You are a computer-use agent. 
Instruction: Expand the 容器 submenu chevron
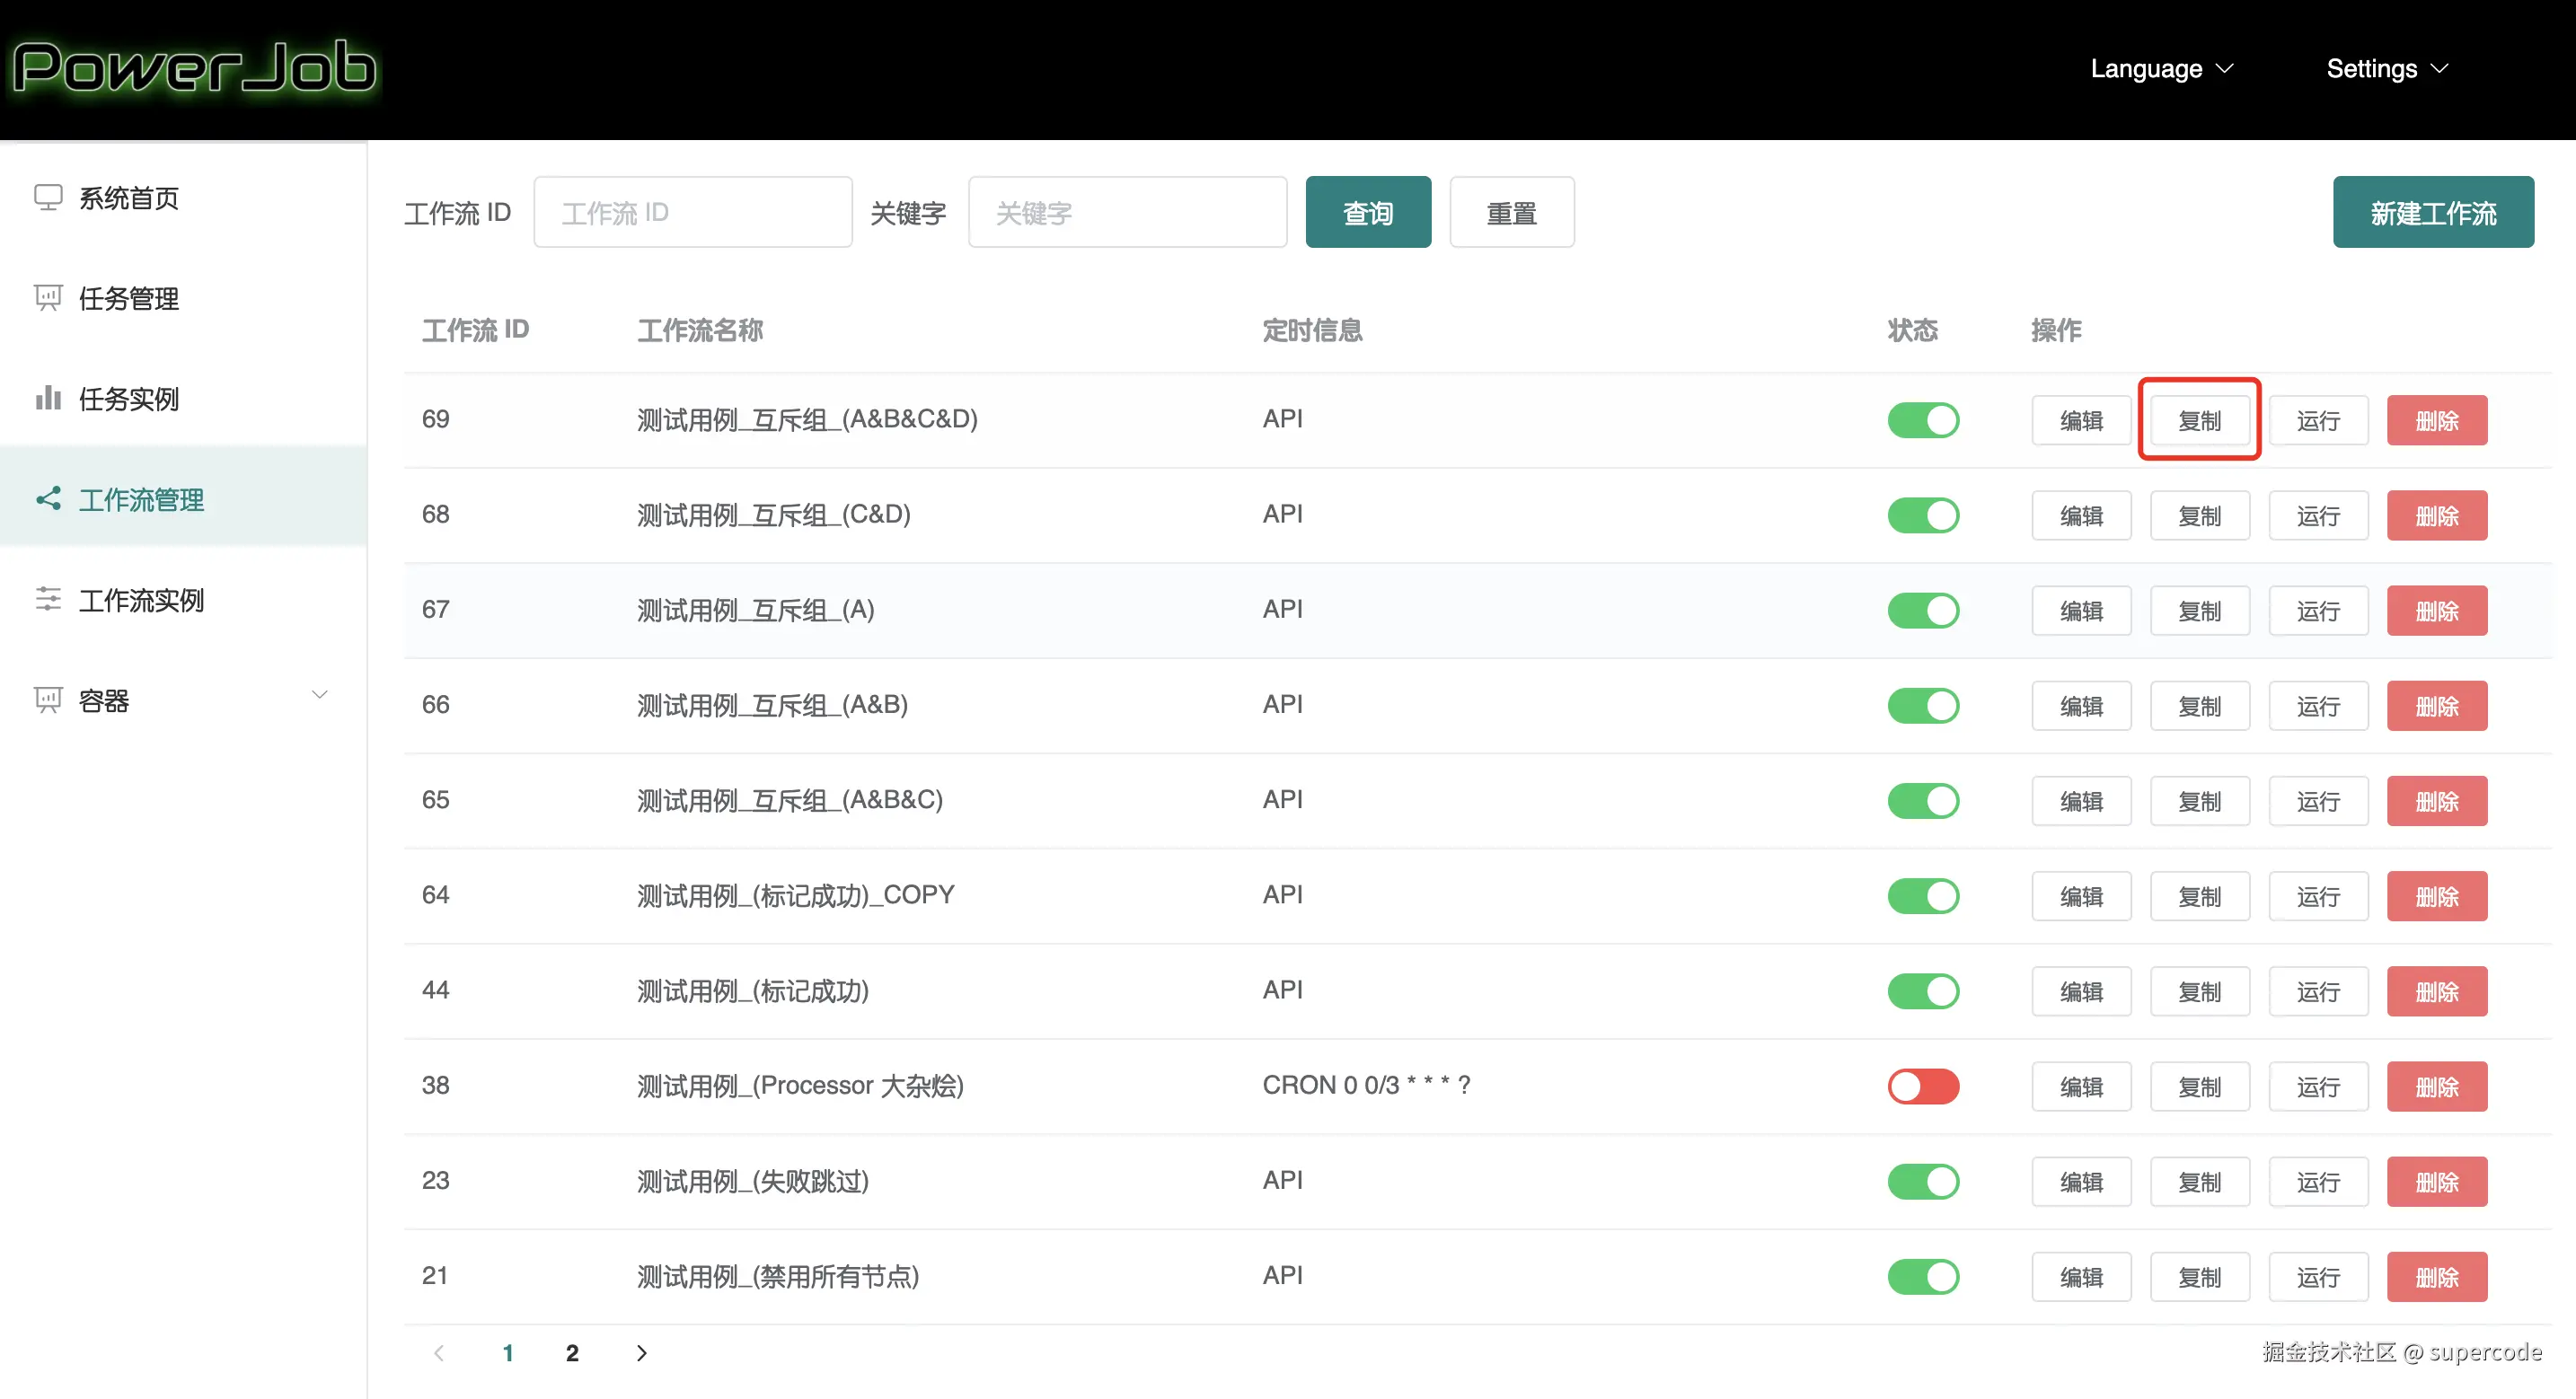320,695
